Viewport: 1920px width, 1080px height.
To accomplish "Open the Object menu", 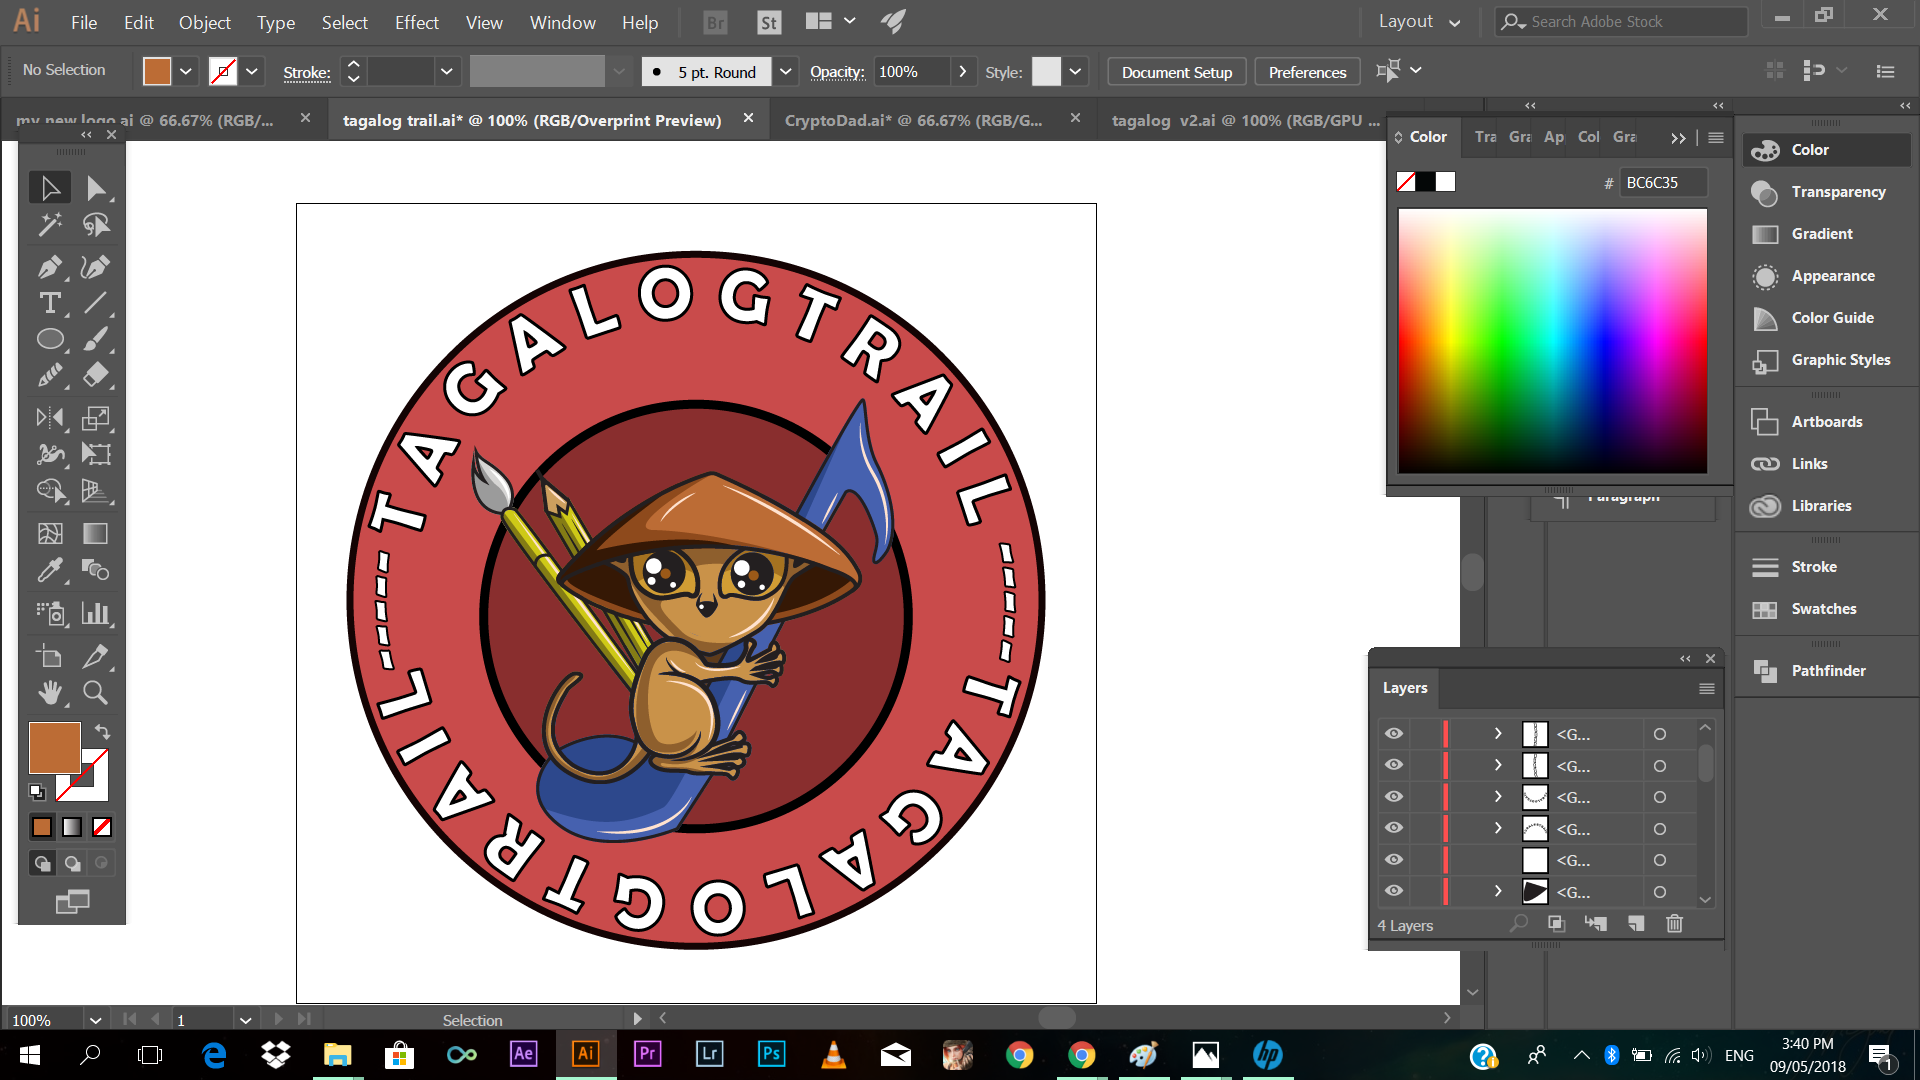I will point(205,22).
